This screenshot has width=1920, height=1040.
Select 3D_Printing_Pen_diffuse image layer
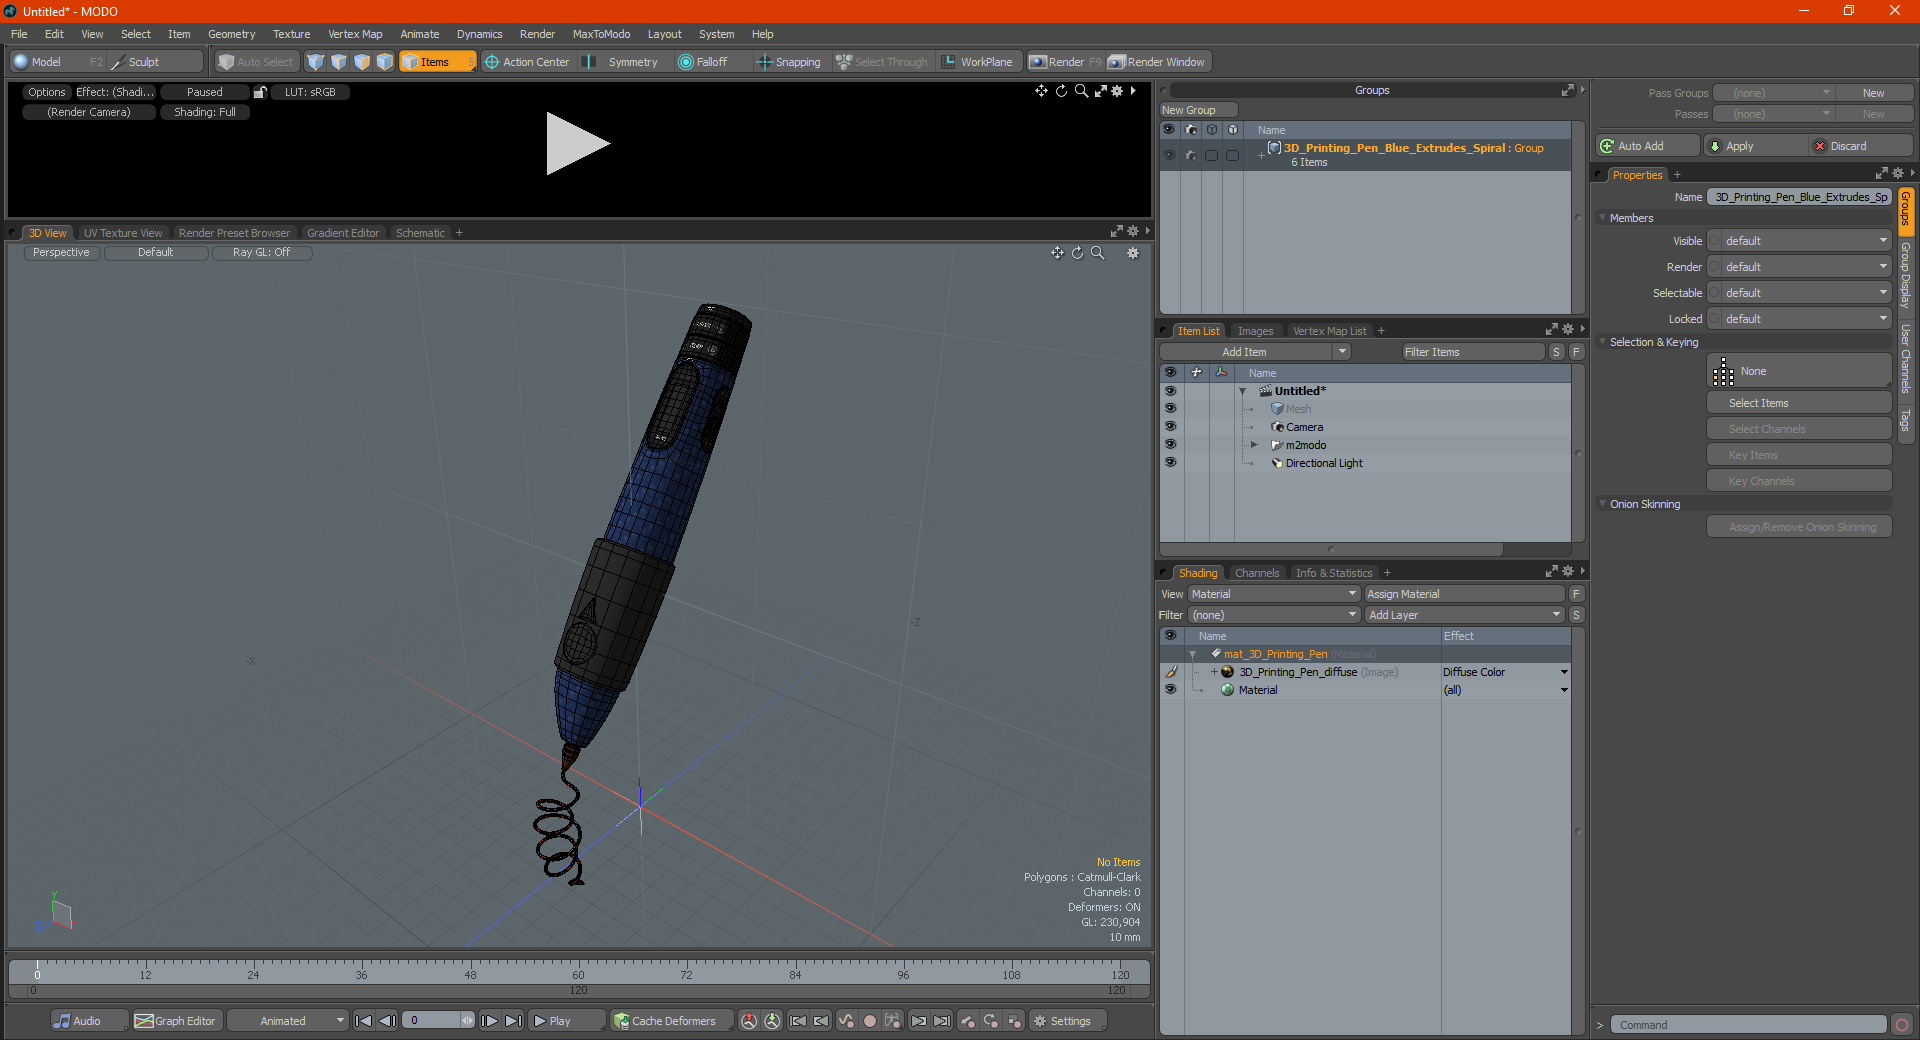pyautogui.click(x=1298, y=672)
